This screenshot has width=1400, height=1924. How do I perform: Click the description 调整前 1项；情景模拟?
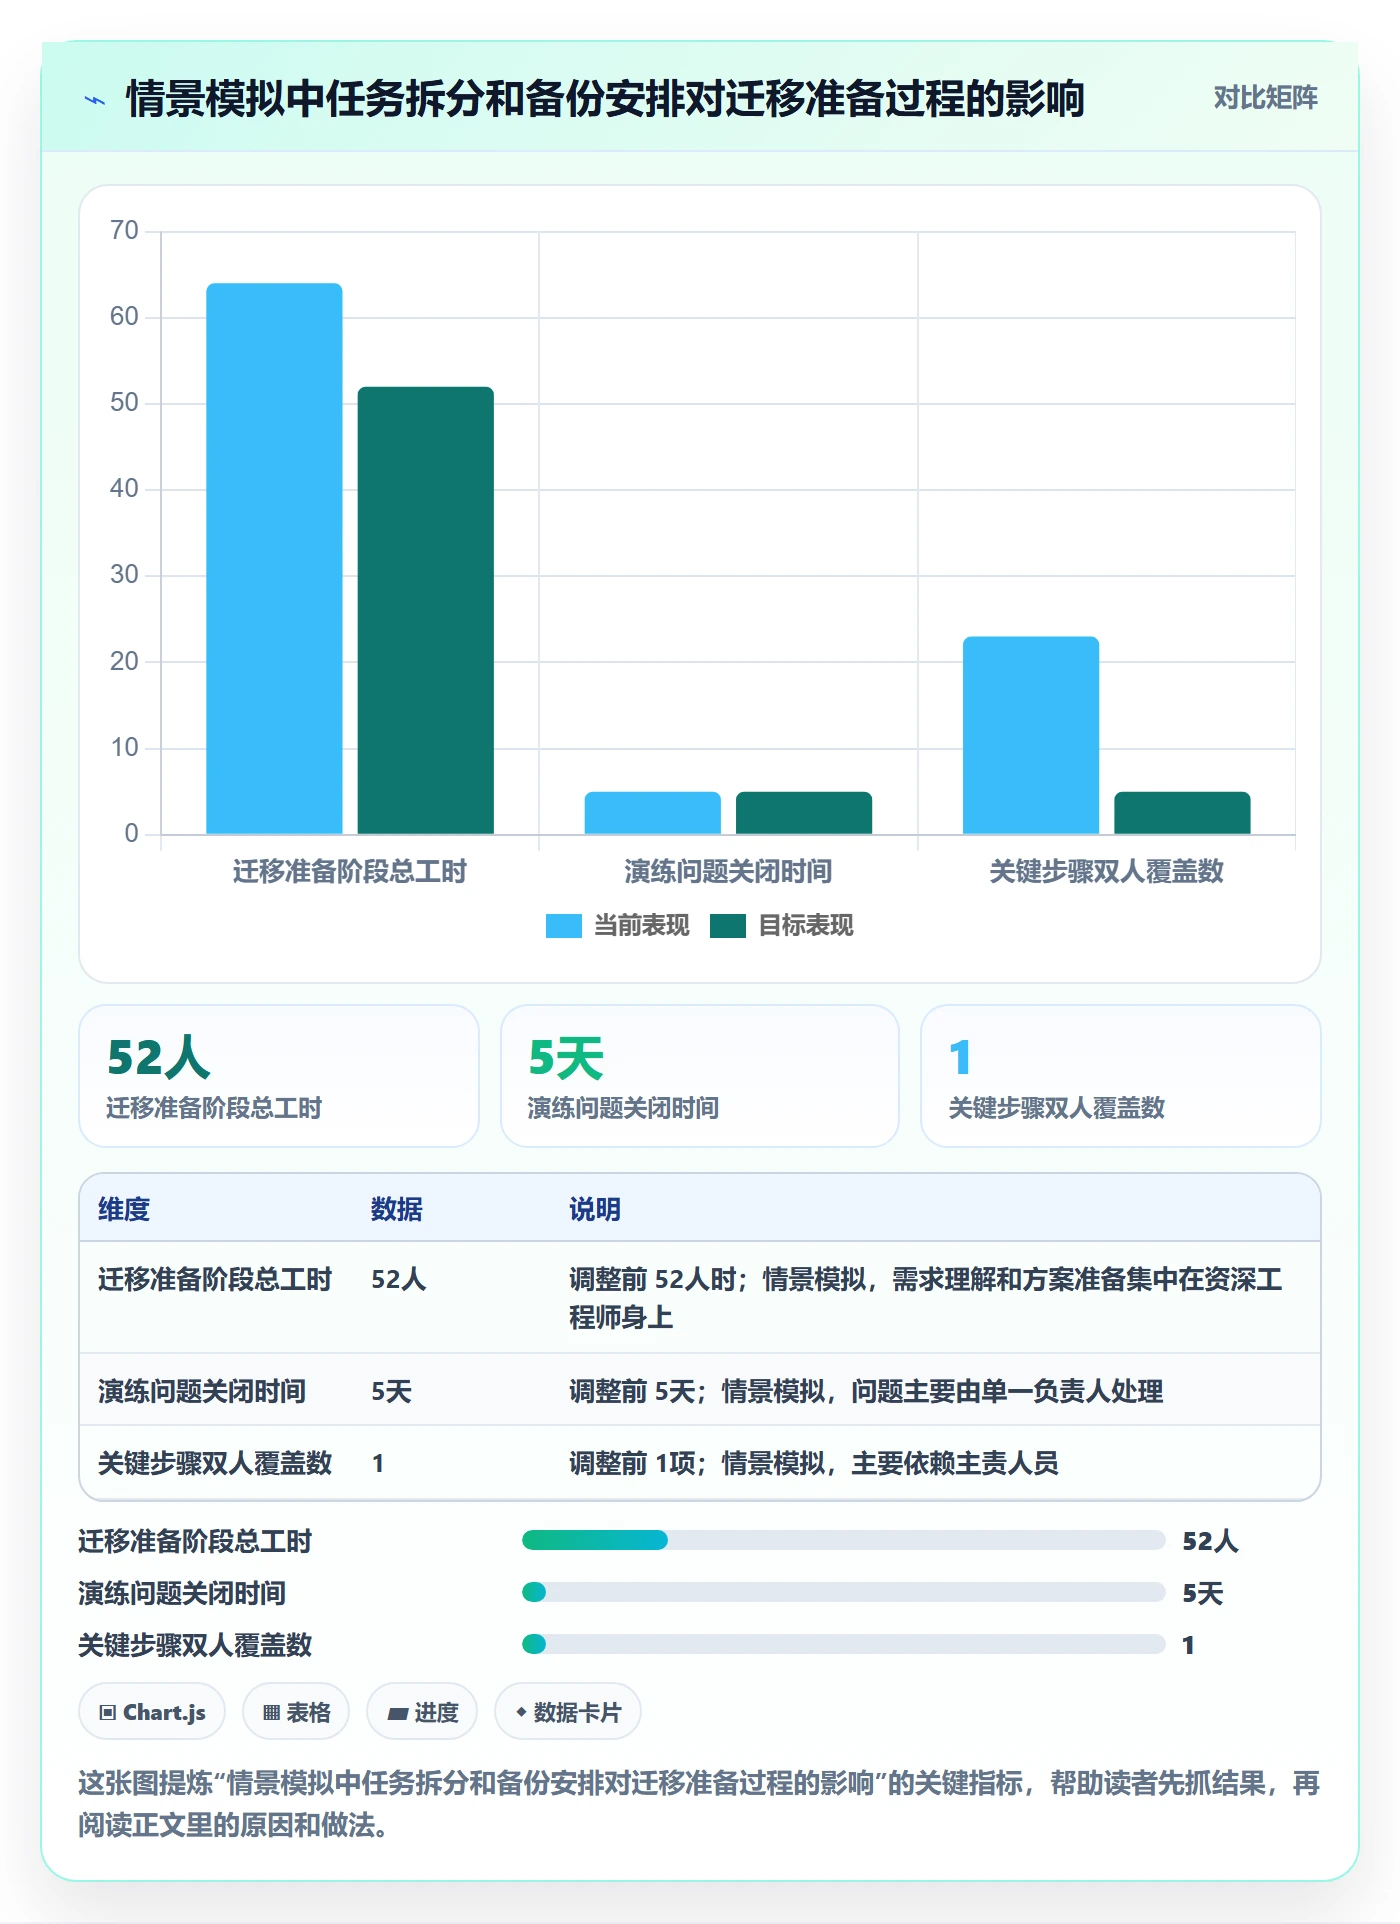coord(814,1463)
